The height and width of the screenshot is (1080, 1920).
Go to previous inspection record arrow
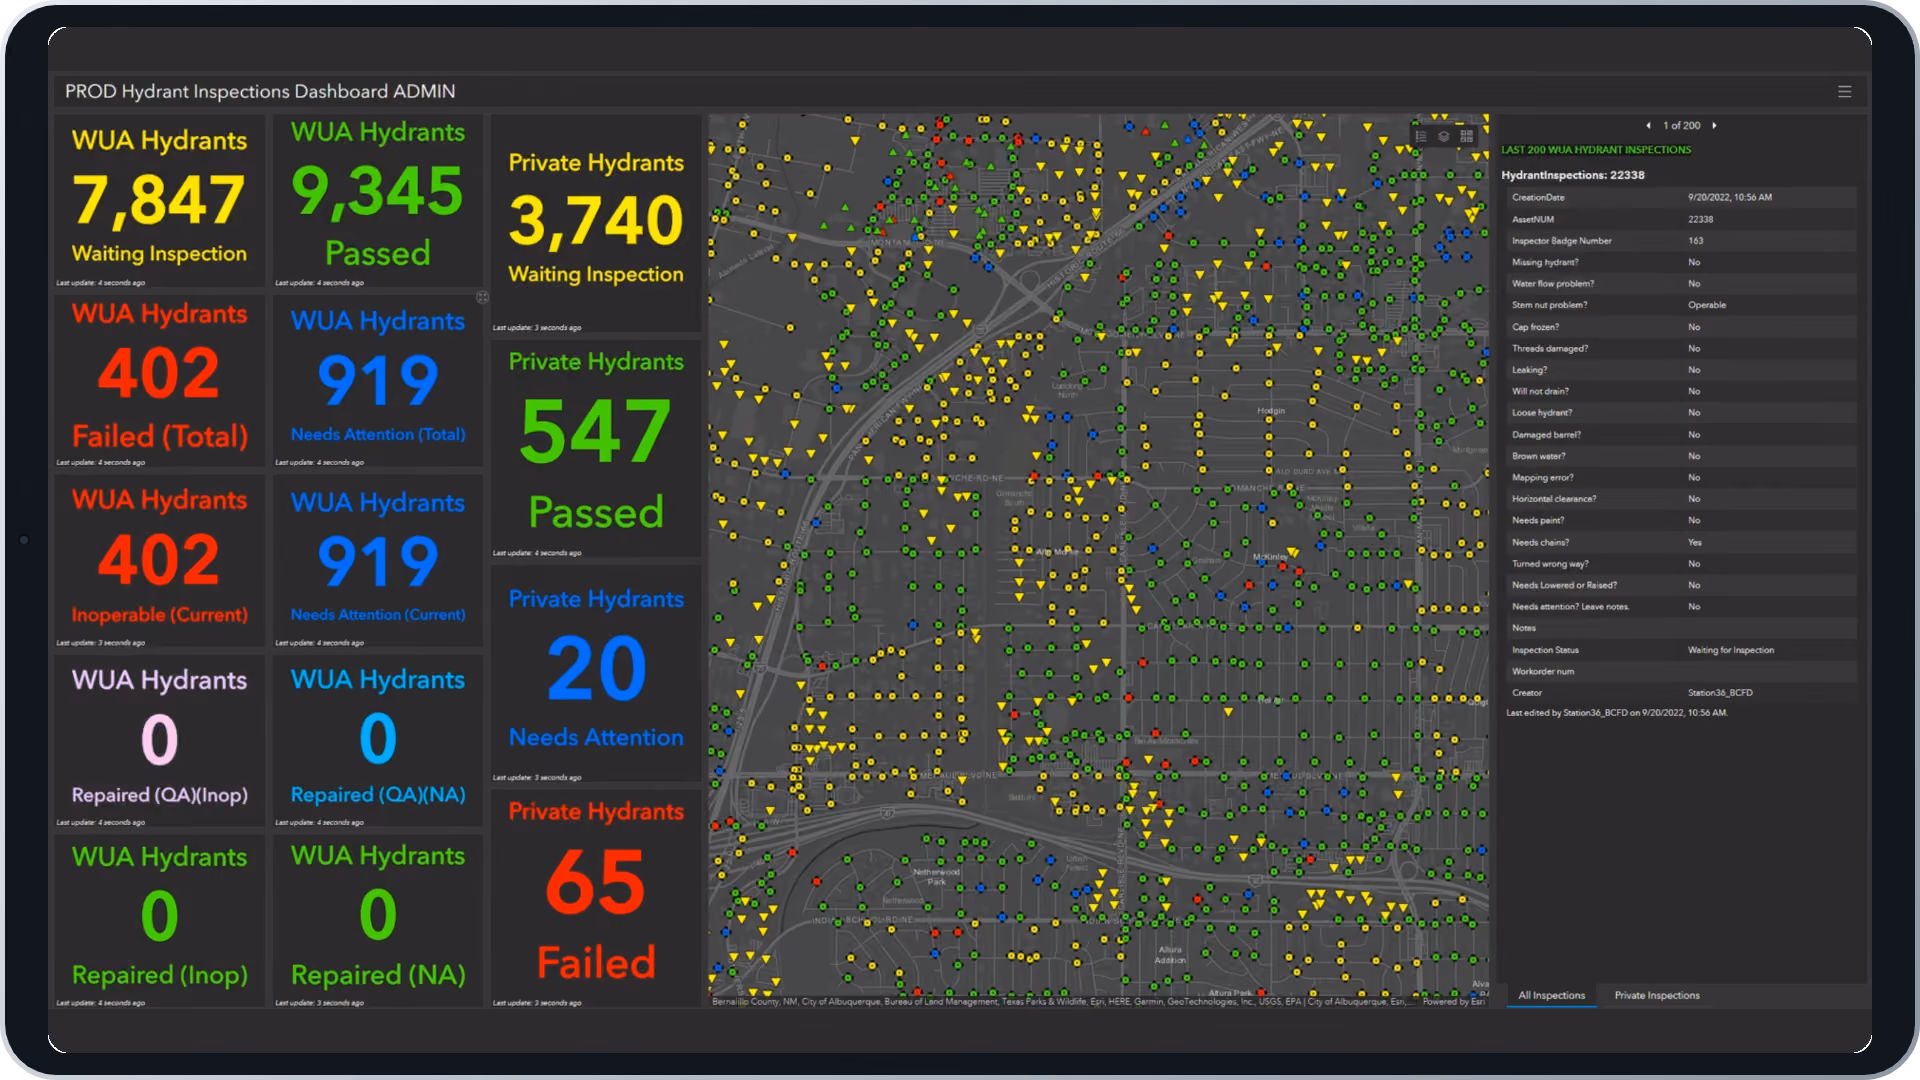pyautogui.click(x=1648, y=125)
